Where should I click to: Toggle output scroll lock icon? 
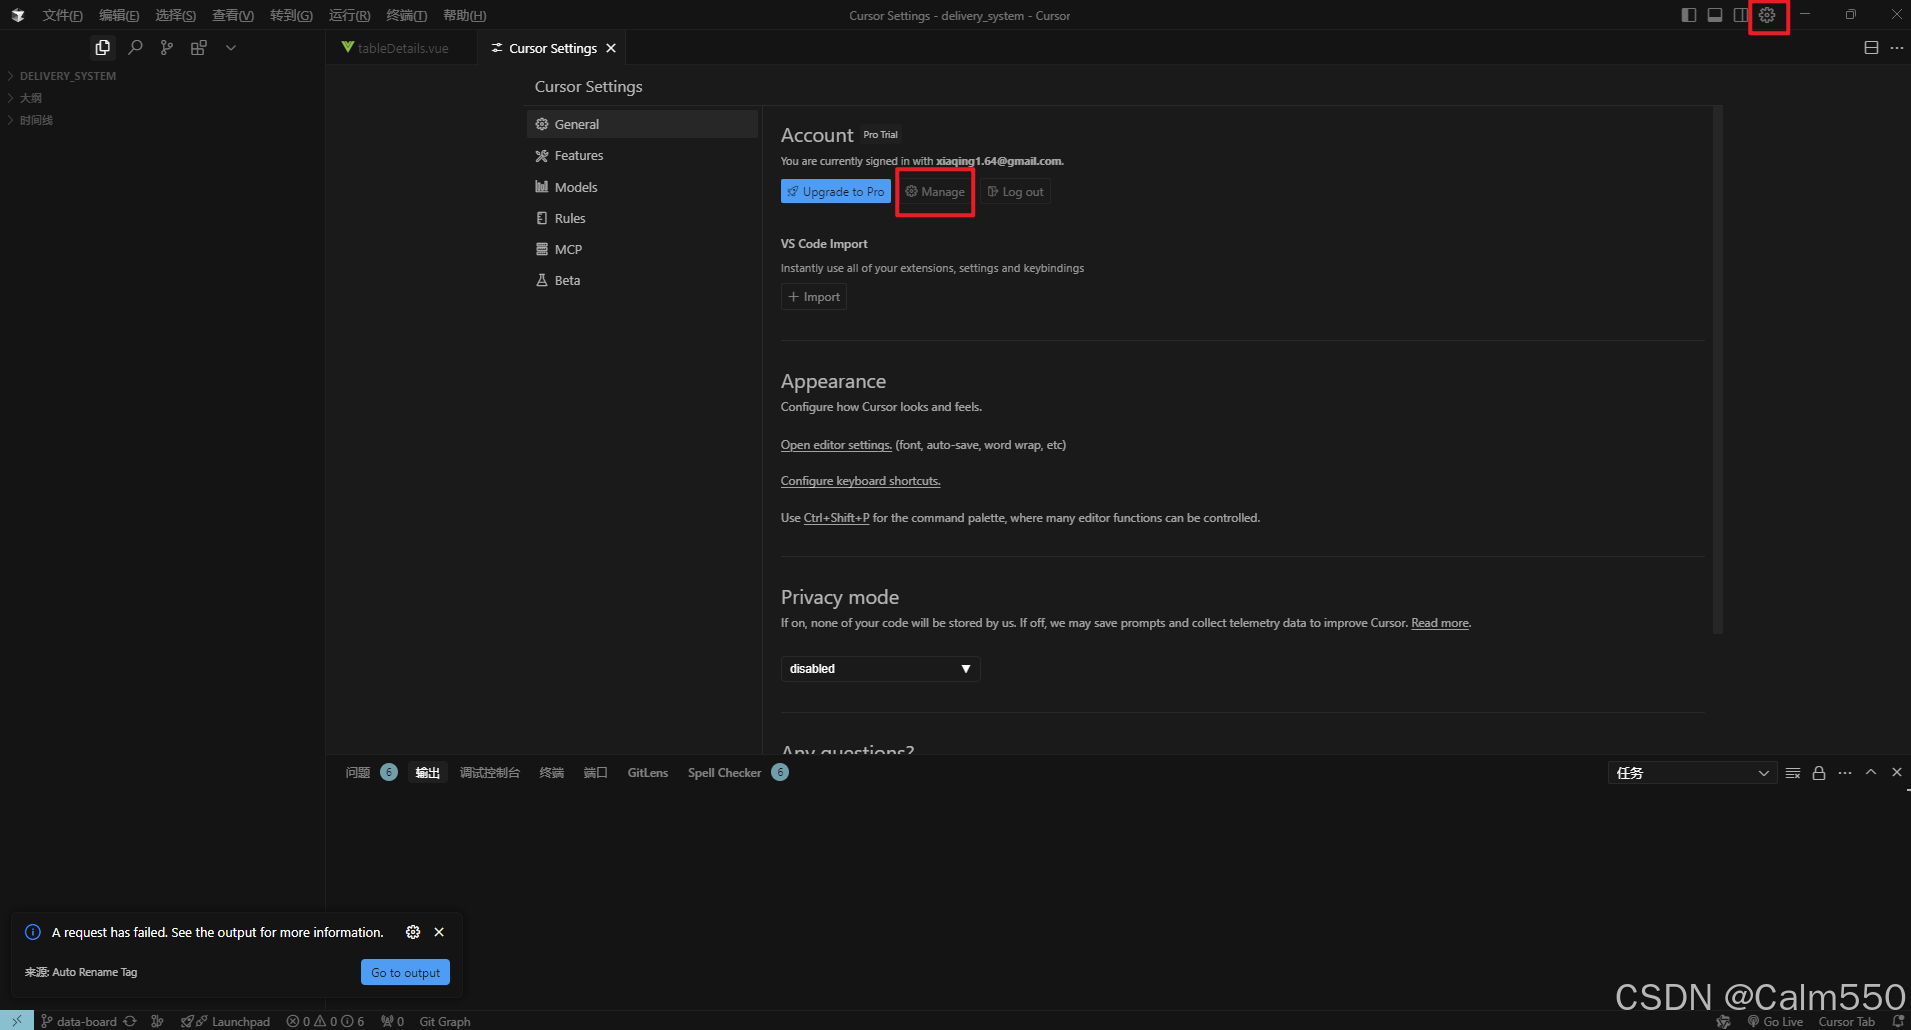(x=1819, y=772)
